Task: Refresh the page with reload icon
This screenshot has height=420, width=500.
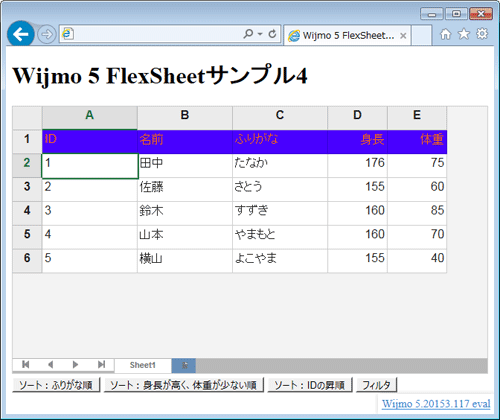Action: coord(272,34)
